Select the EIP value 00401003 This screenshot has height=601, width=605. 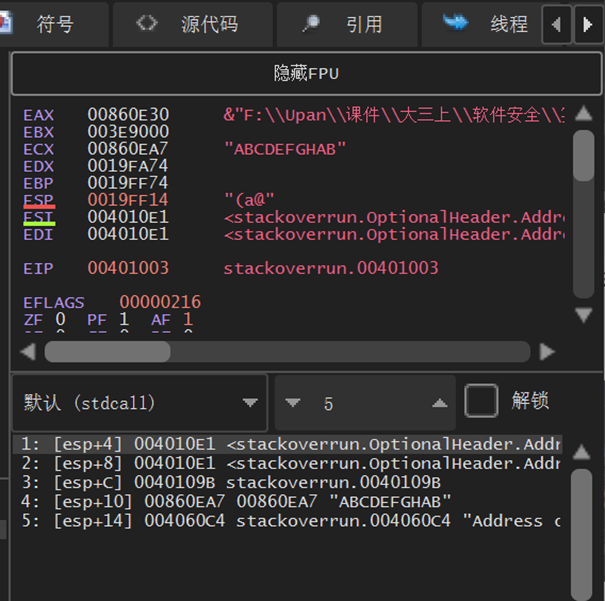pyautogui.click(x=128, y=268)
